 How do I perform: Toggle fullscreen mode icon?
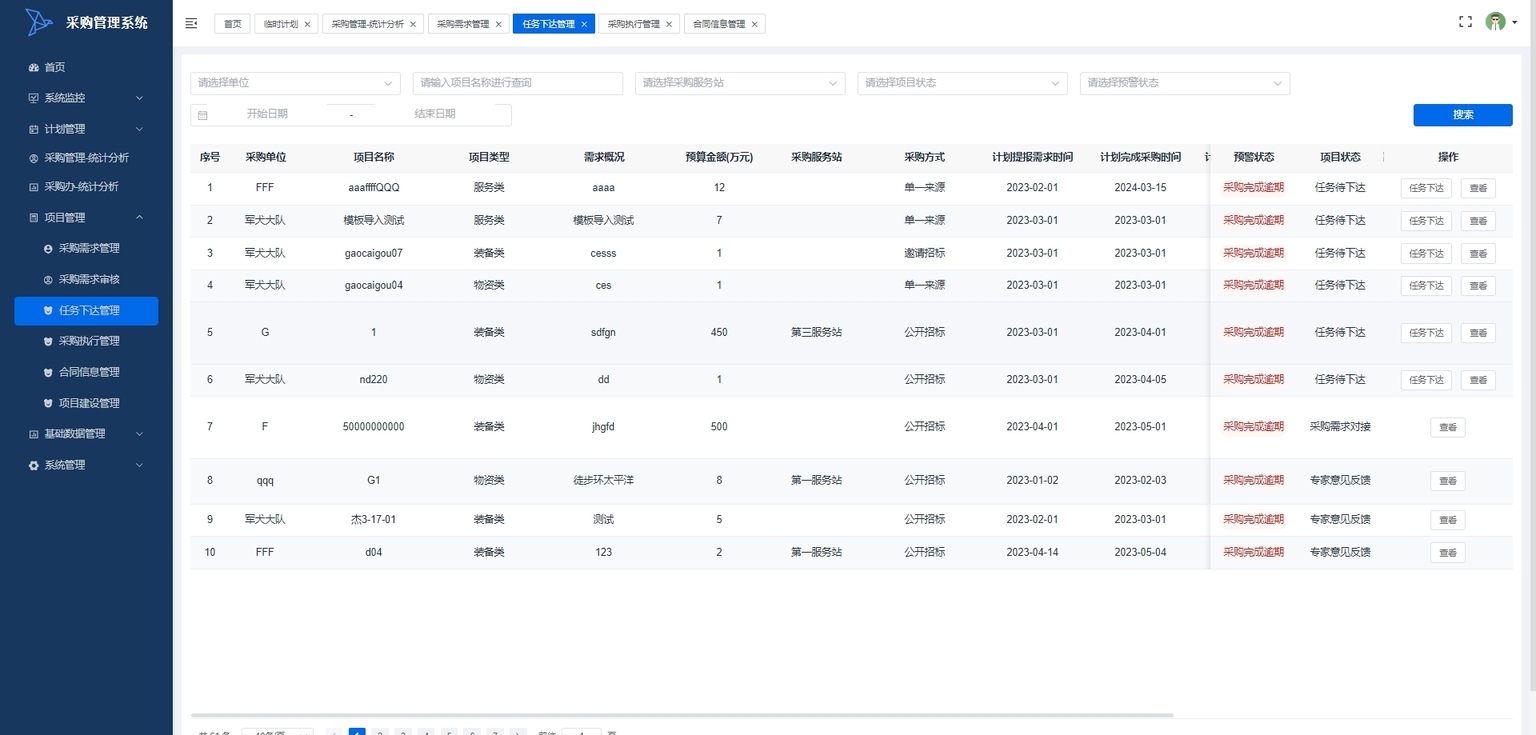click(1465, 22)
